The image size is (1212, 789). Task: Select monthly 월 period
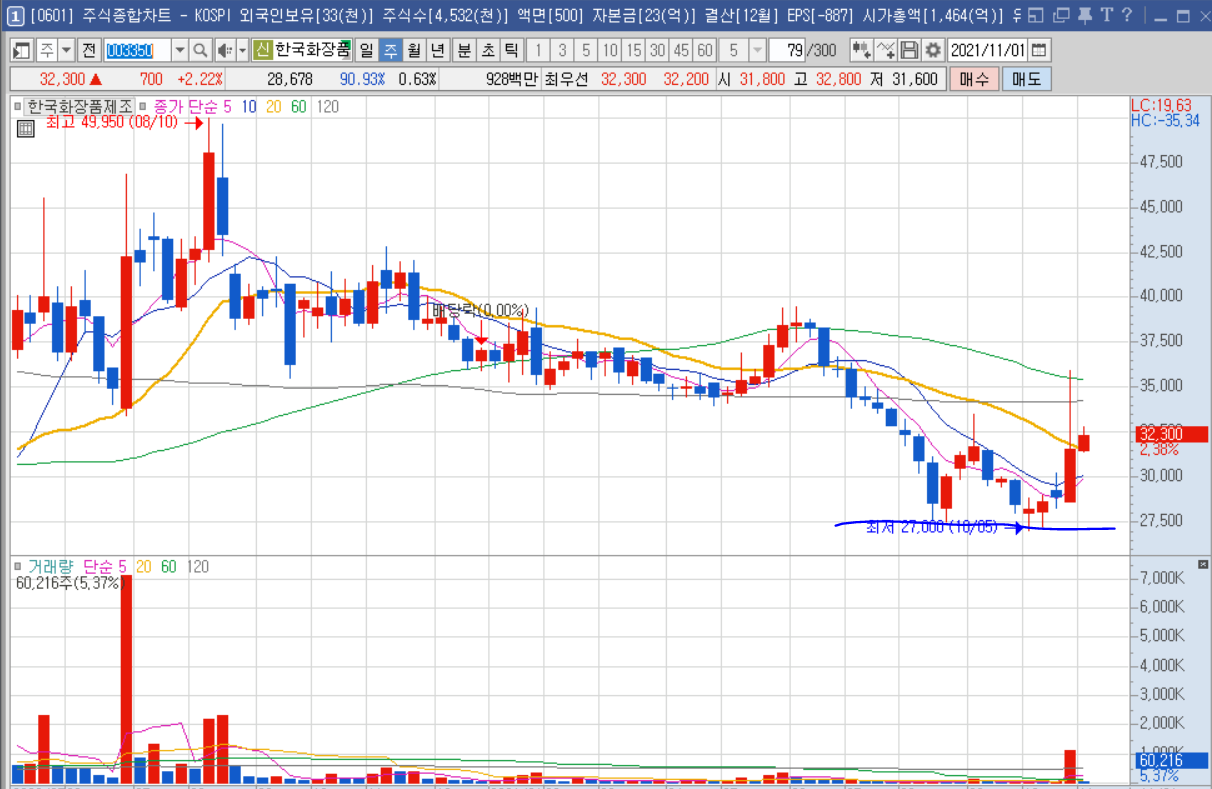coord(414,50)
